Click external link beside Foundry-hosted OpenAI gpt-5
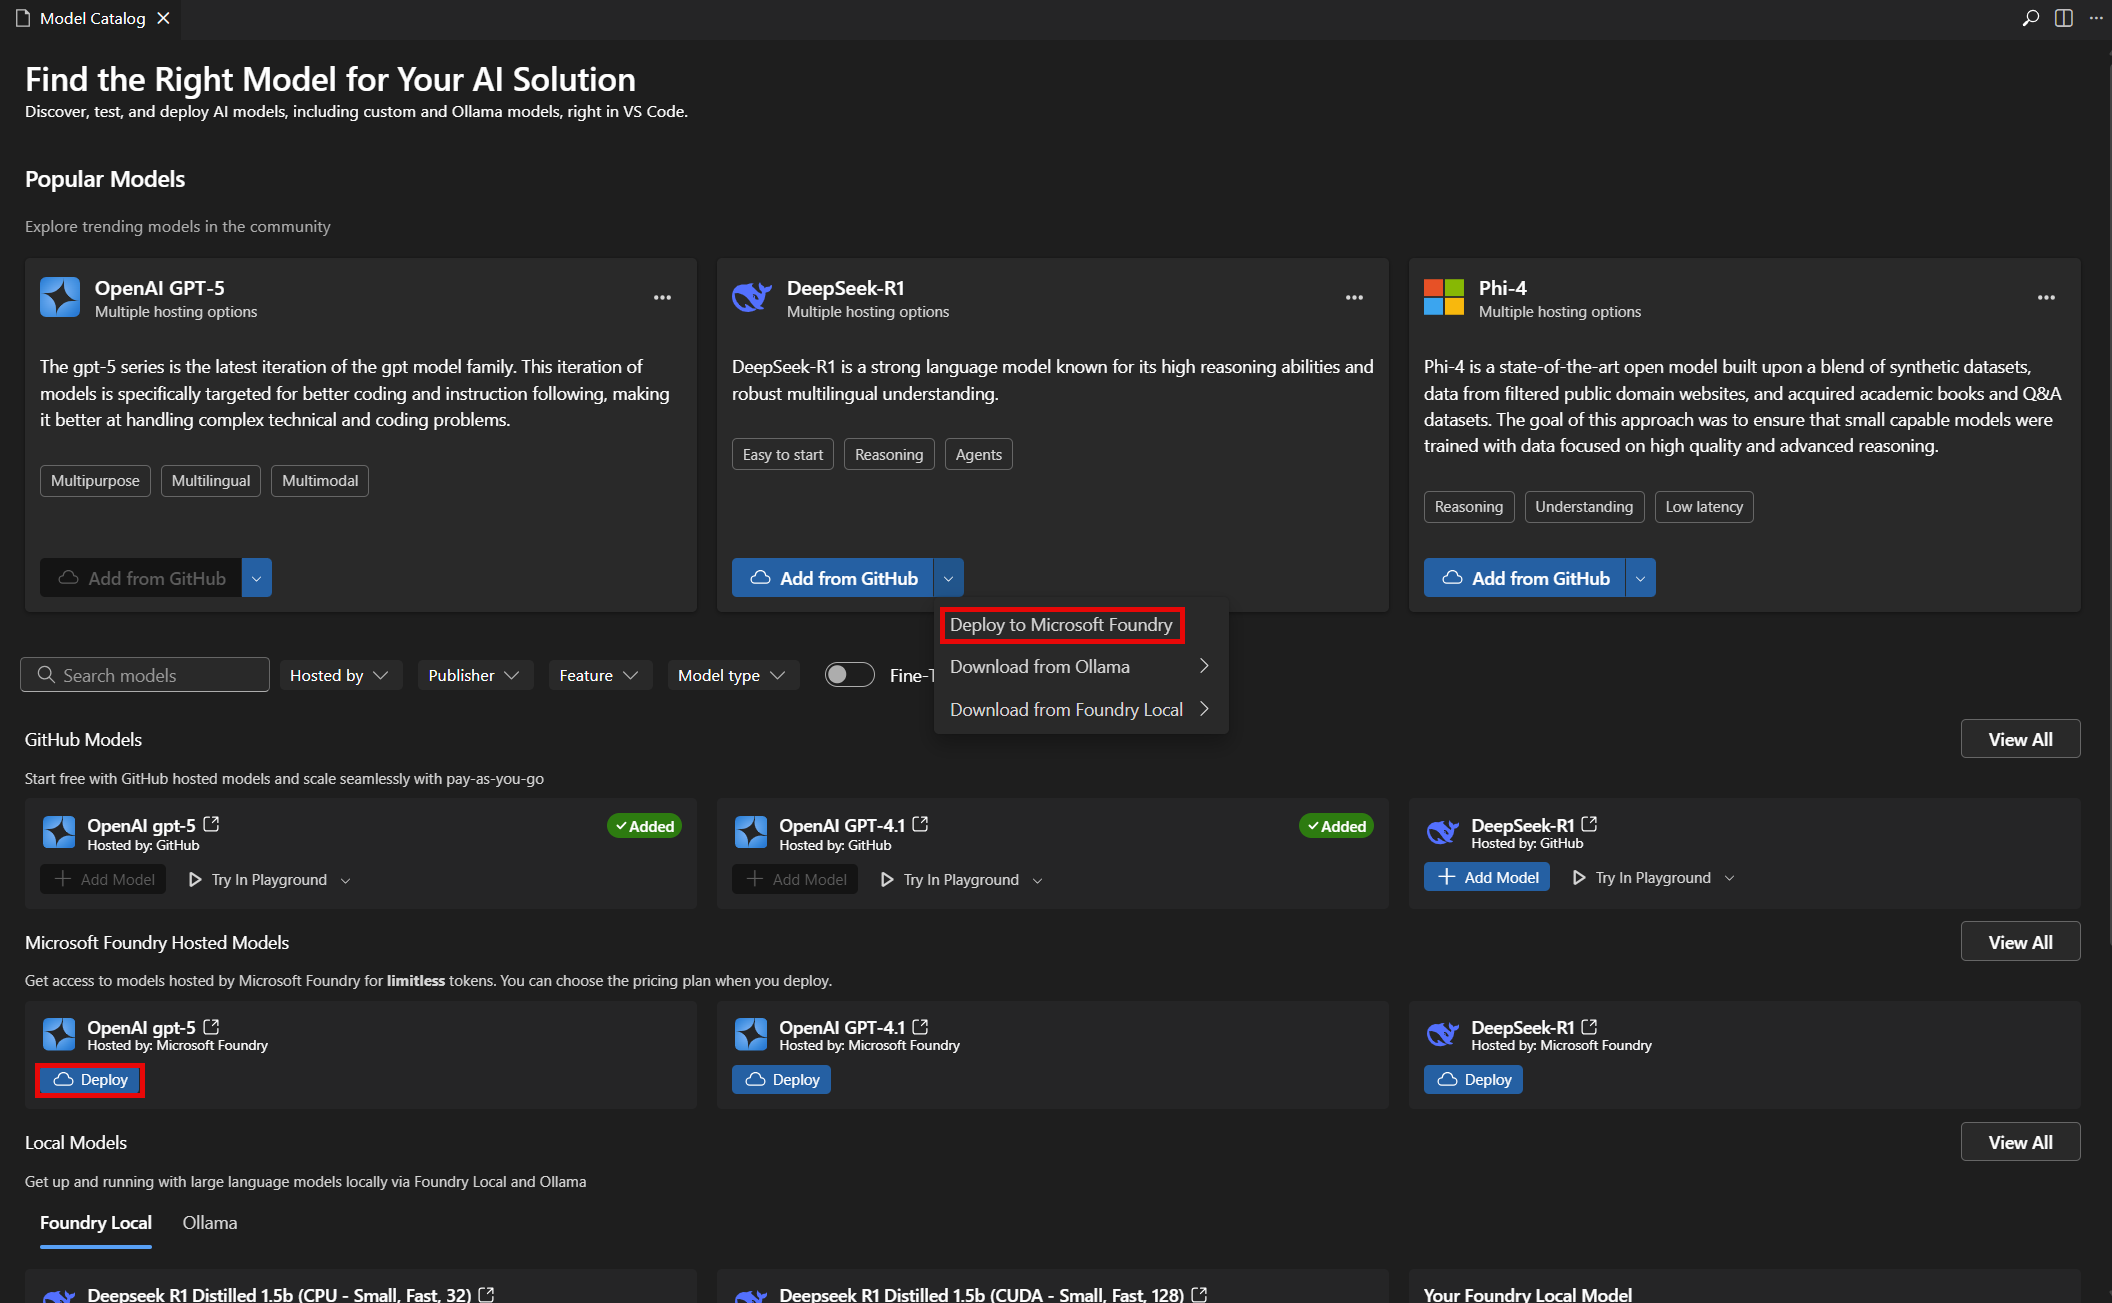Viewport: 2112px width, 1303px height. (211, 1026)
